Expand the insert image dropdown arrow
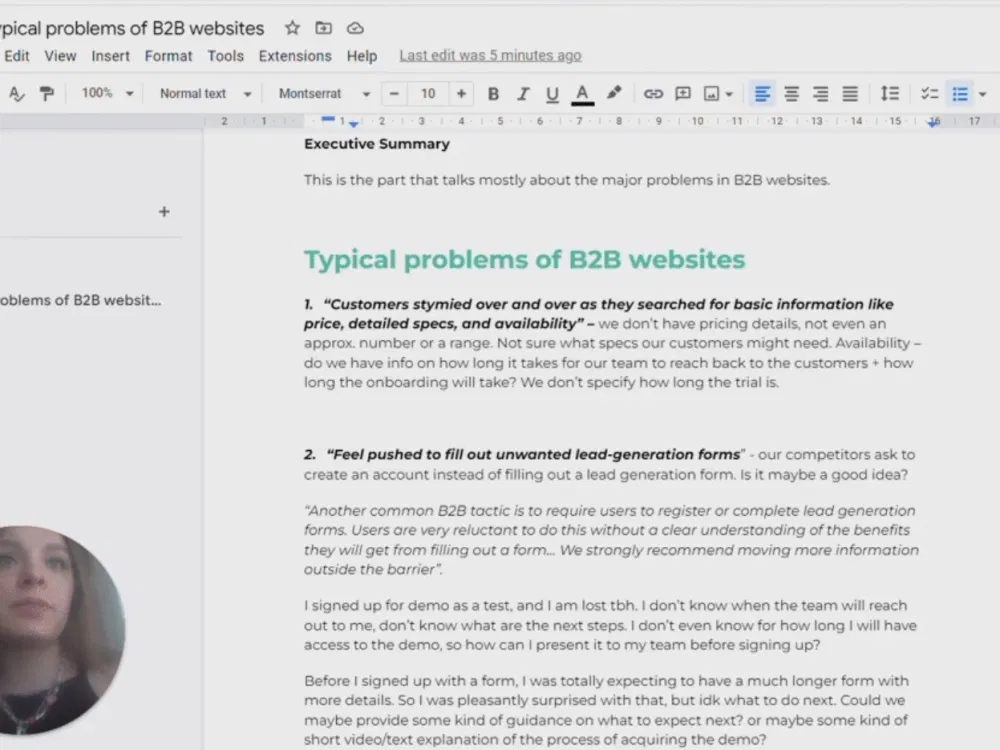Screen dimensions: 1000x750 [x=729, y=94]
